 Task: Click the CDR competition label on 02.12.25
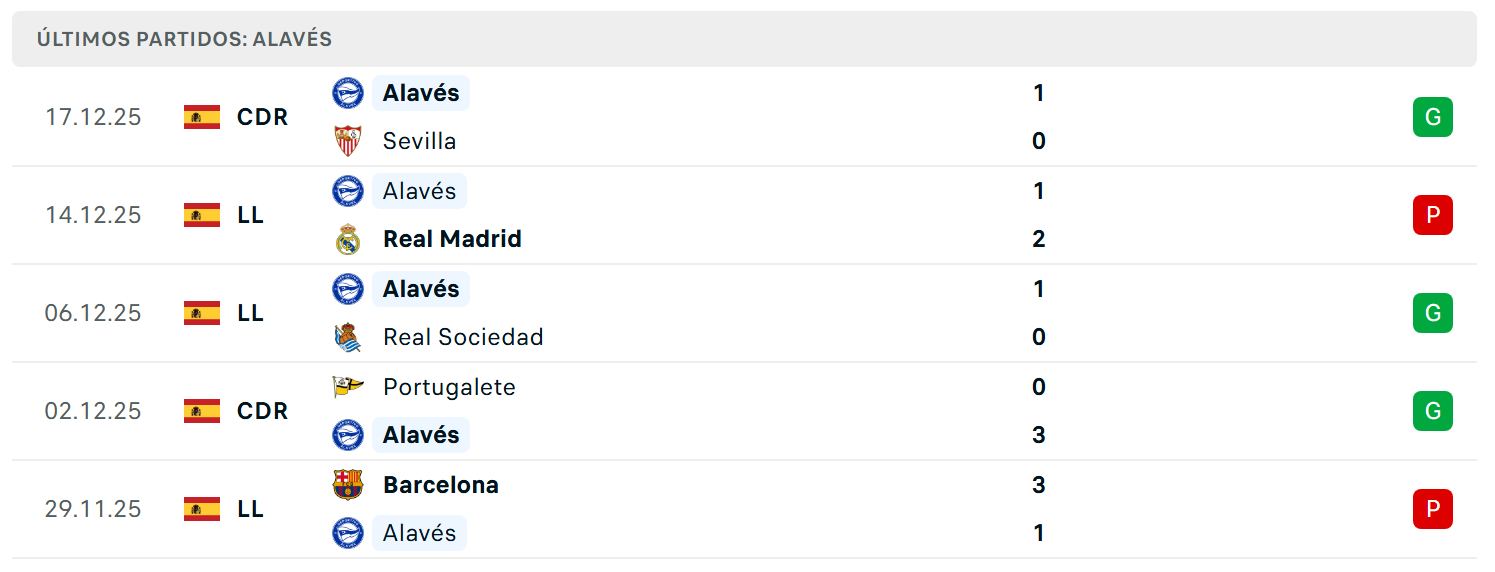tap(262, 411)
